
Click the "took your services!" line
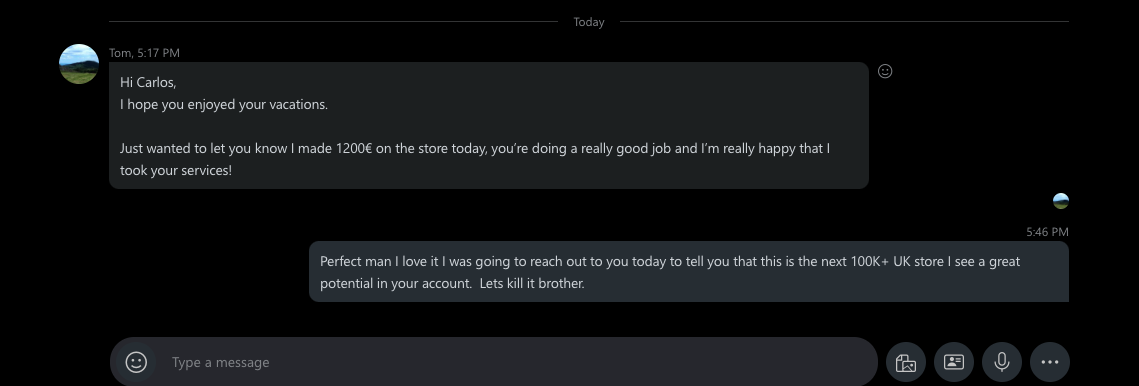coord(176,172)
